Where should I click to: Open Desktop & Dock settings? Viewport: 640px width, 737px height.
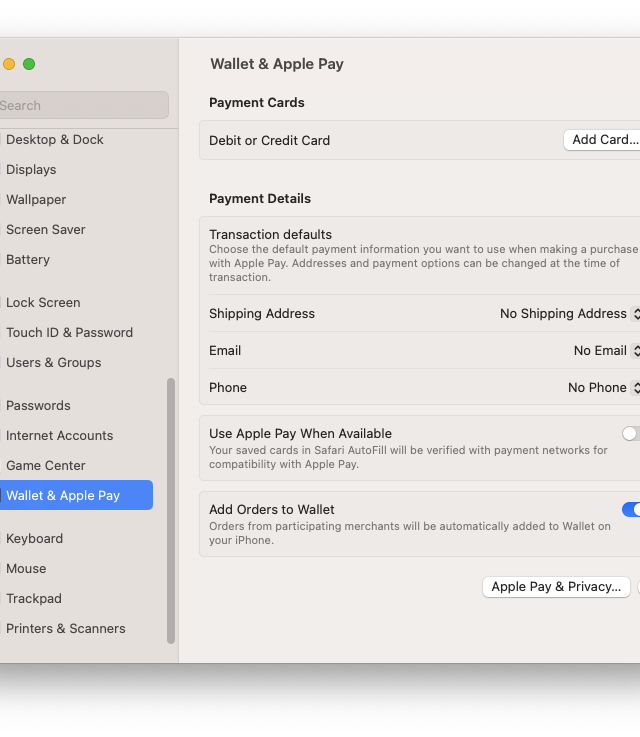[x=55, y=140]
